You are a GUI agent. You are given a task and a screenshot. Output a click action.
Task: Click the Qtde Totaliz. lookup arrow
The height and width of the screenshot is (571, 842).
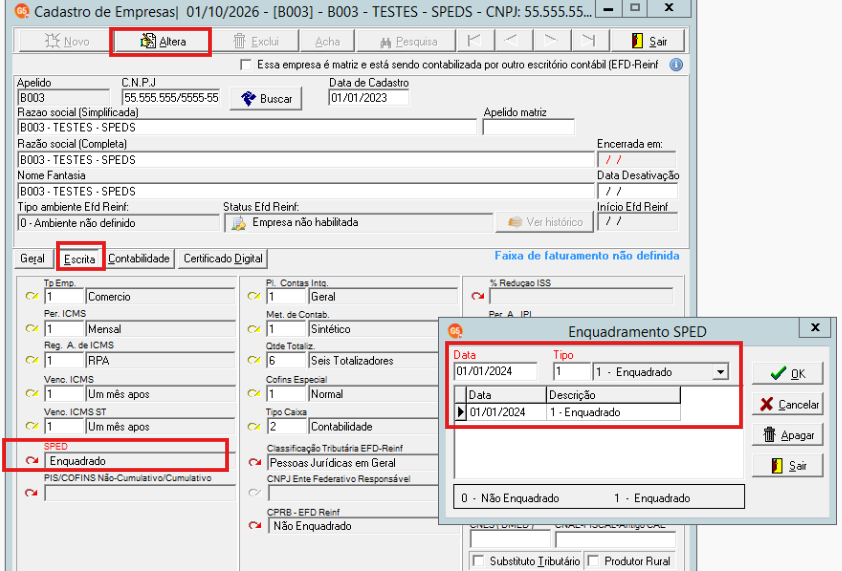click(254, 360)
